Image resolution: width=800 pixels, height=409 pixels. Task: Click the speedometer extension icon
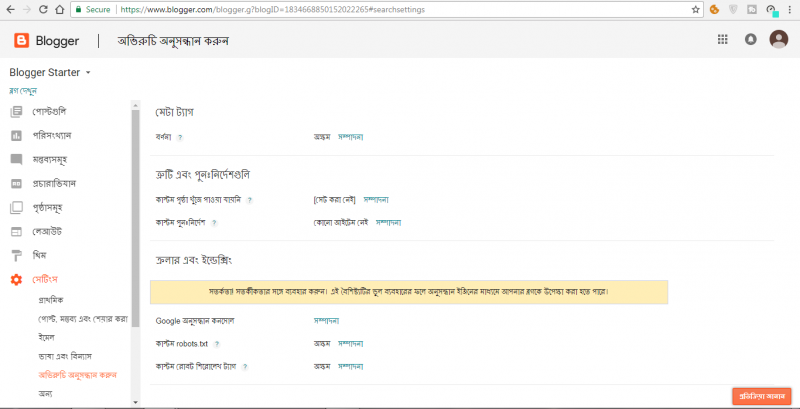[x=771, y=9]
